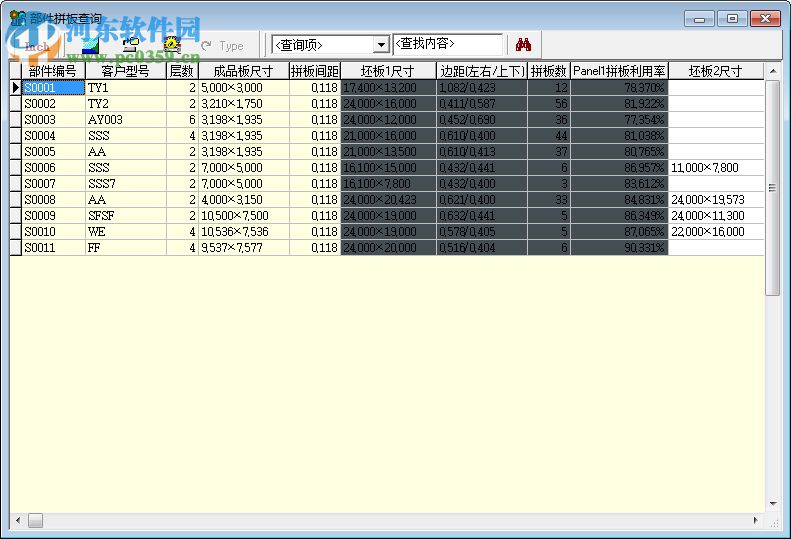Screen dimensions: 791x539
Task: Click finished size 10,536×7,536 cell
Action: pyautogui.click(x=244, y=232)
